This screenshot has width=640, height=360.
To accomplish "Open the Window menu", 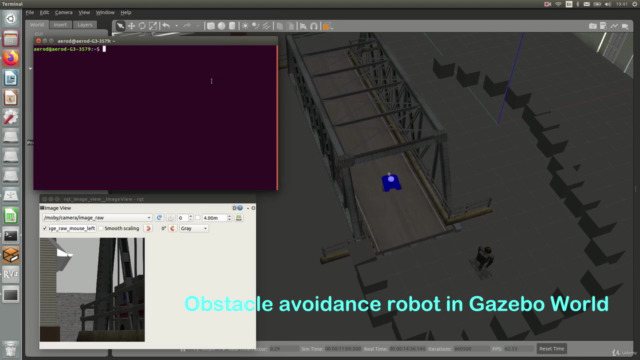I will (x=105, y=13).
